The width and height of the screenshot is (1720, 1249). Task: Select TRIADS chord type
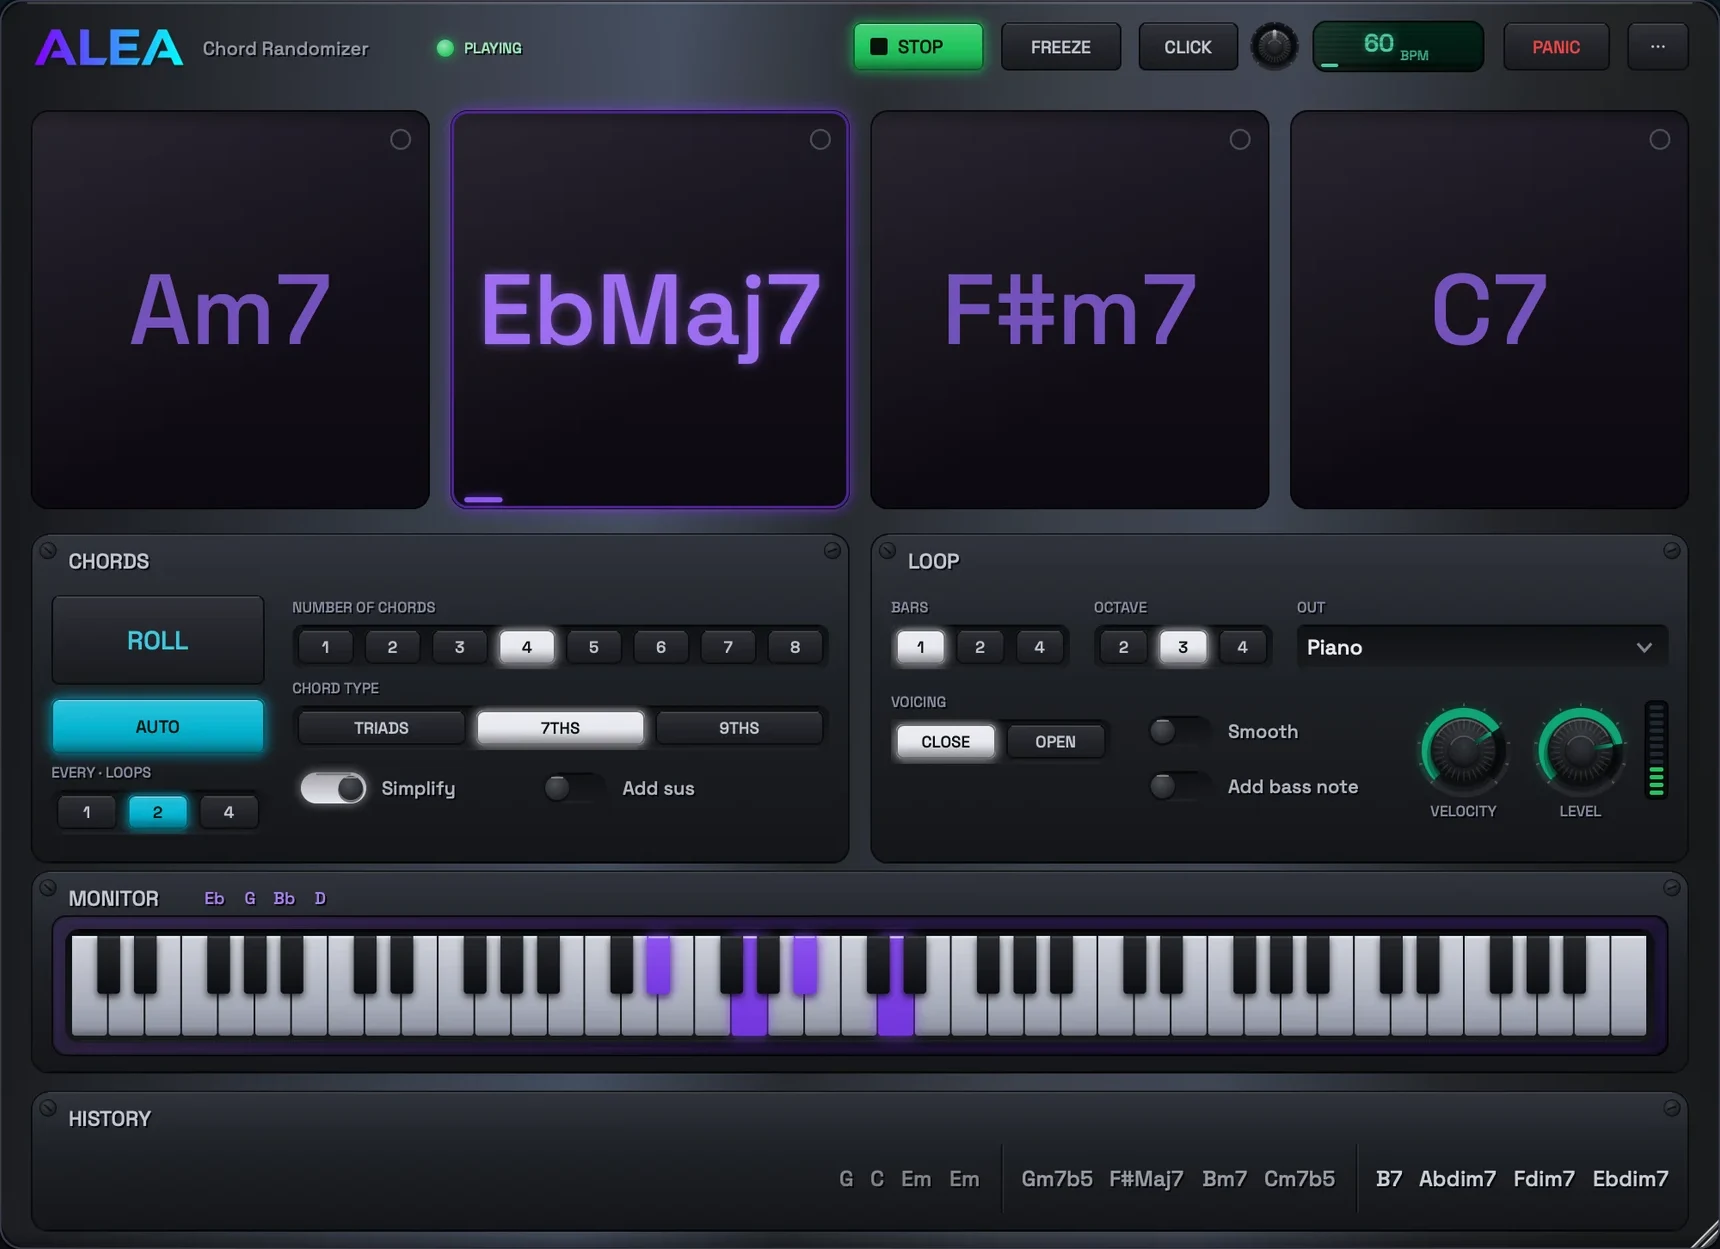point(381,728)
